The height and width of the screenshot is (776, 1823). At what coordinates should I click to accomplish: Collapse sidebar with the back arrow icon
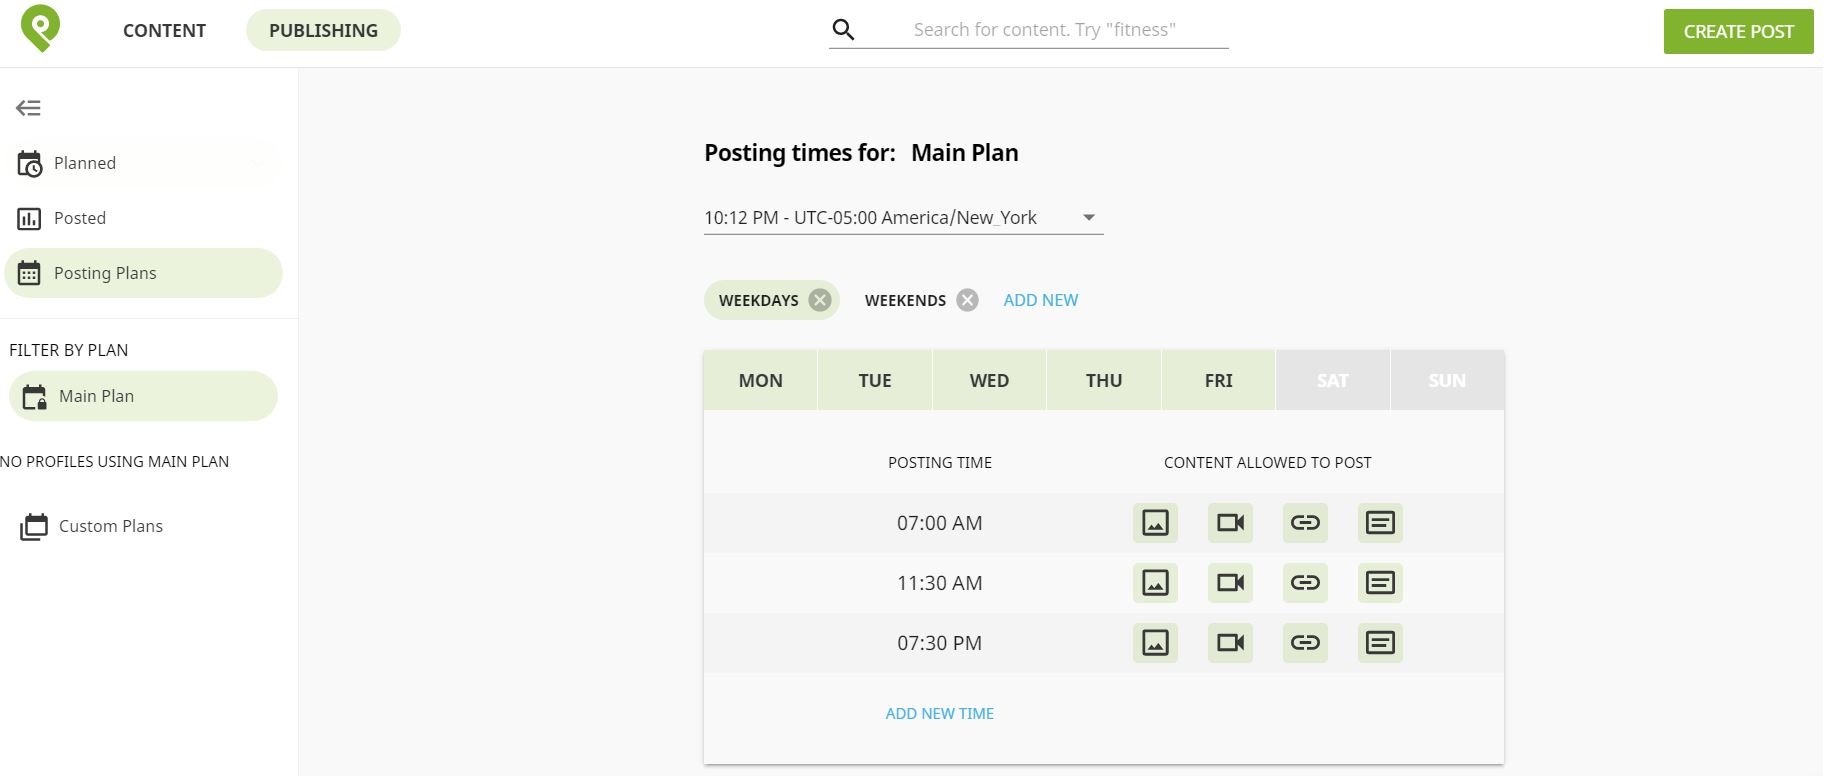pyautogui.click(x=28, y=108)
